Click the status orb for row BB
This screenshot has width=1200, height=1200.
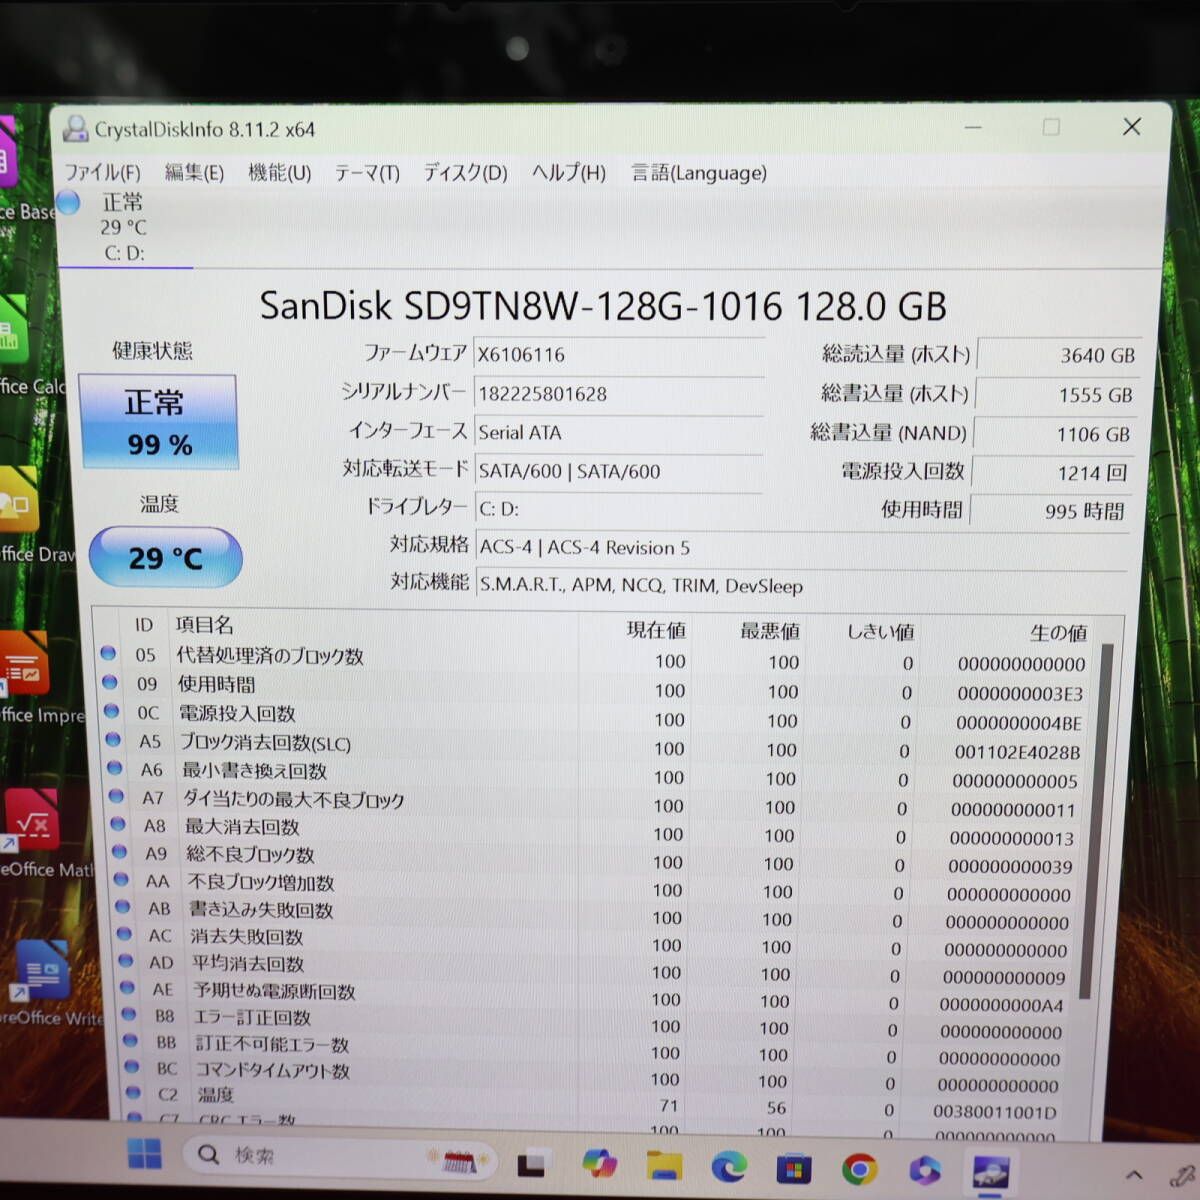pos(129,1041)
